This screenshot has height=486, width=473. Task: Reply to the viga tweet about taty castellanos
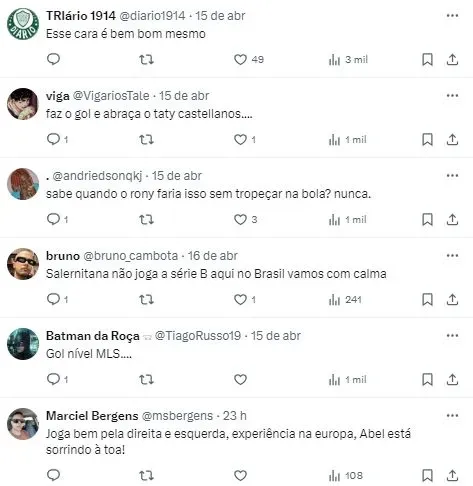pyautogui.click(x=53, y=139)
